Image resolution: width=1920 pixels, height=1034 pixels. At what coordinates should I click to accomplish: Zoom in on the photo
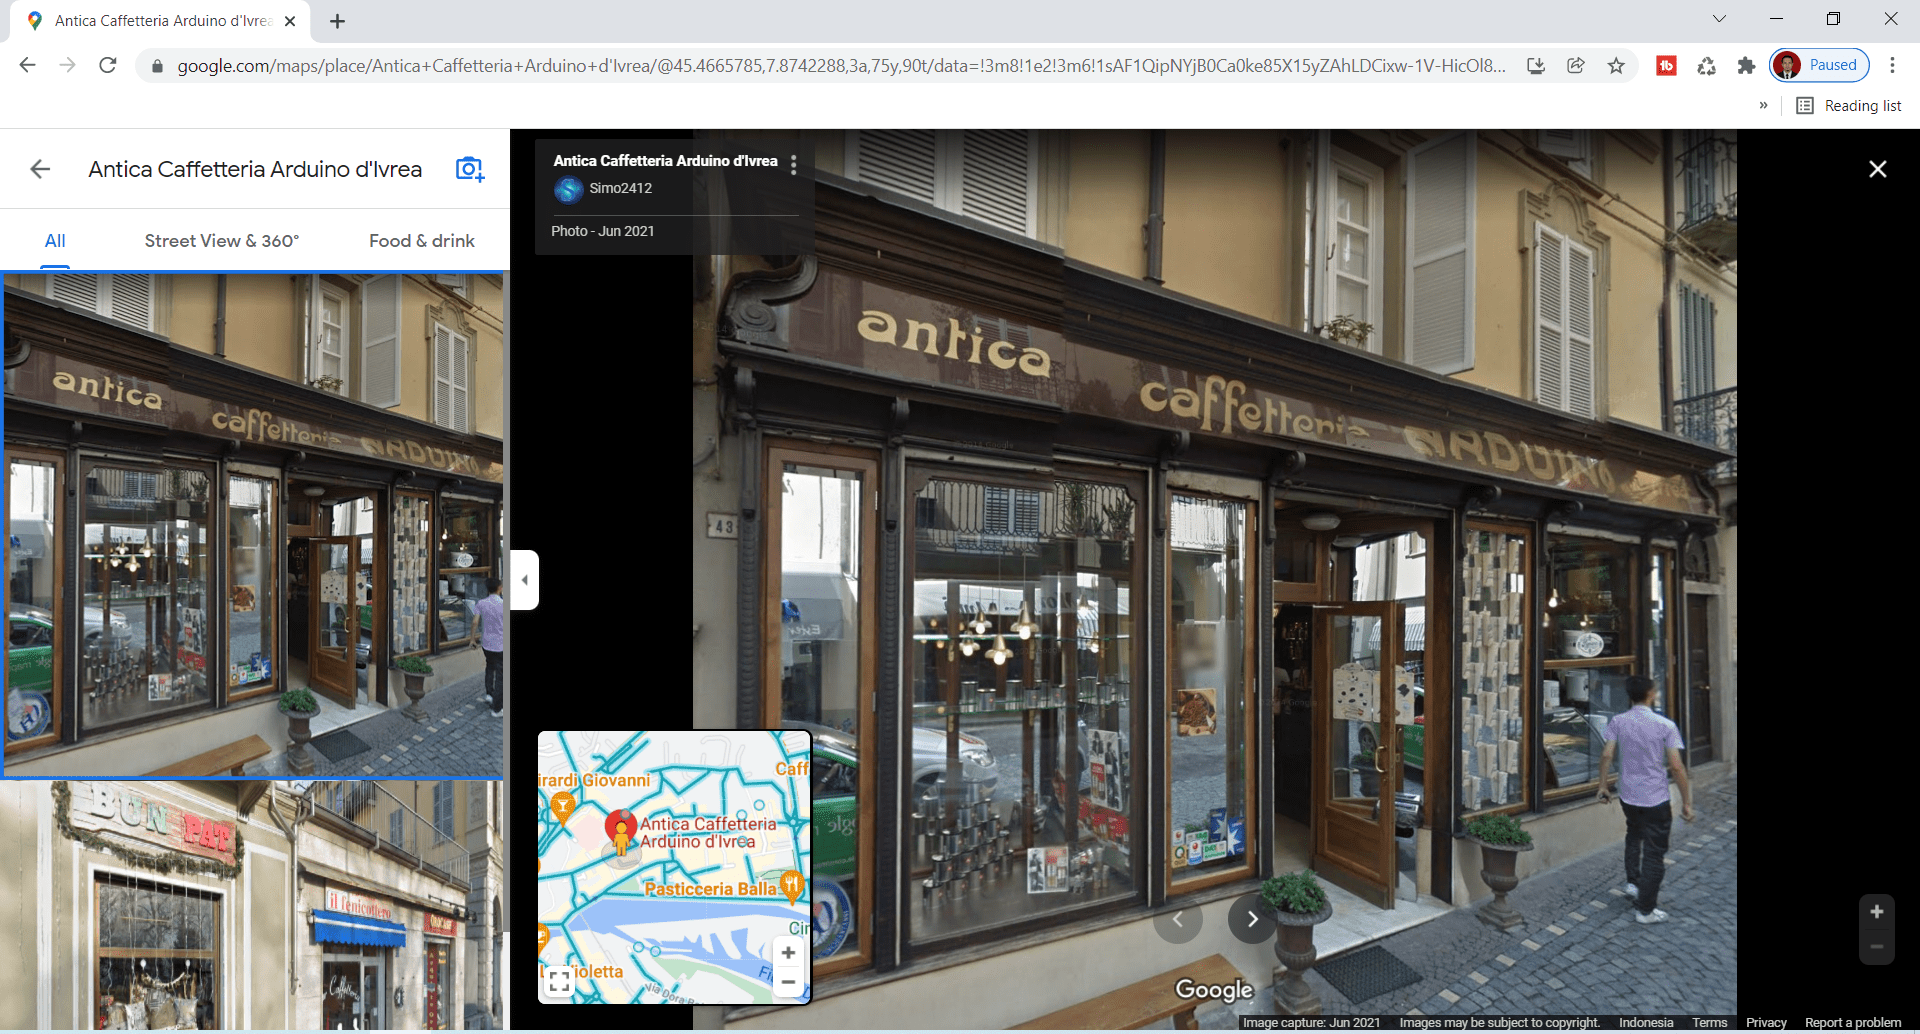(1877, 912)
